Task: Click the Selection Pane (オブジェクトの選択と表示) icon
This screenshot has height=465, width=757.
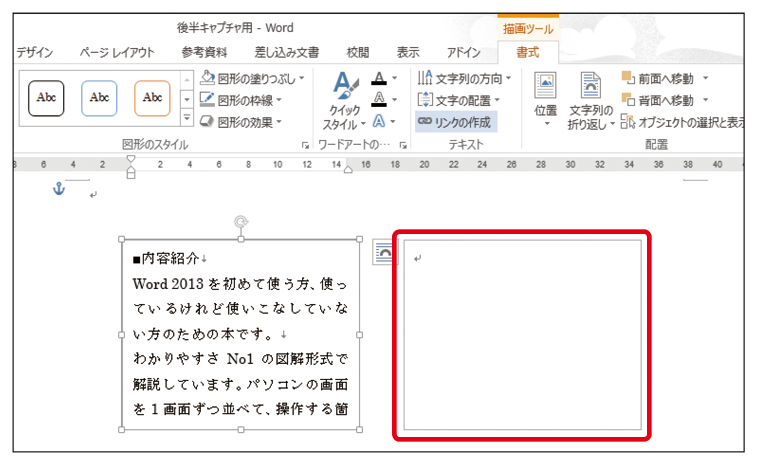Action: (628, 122)
